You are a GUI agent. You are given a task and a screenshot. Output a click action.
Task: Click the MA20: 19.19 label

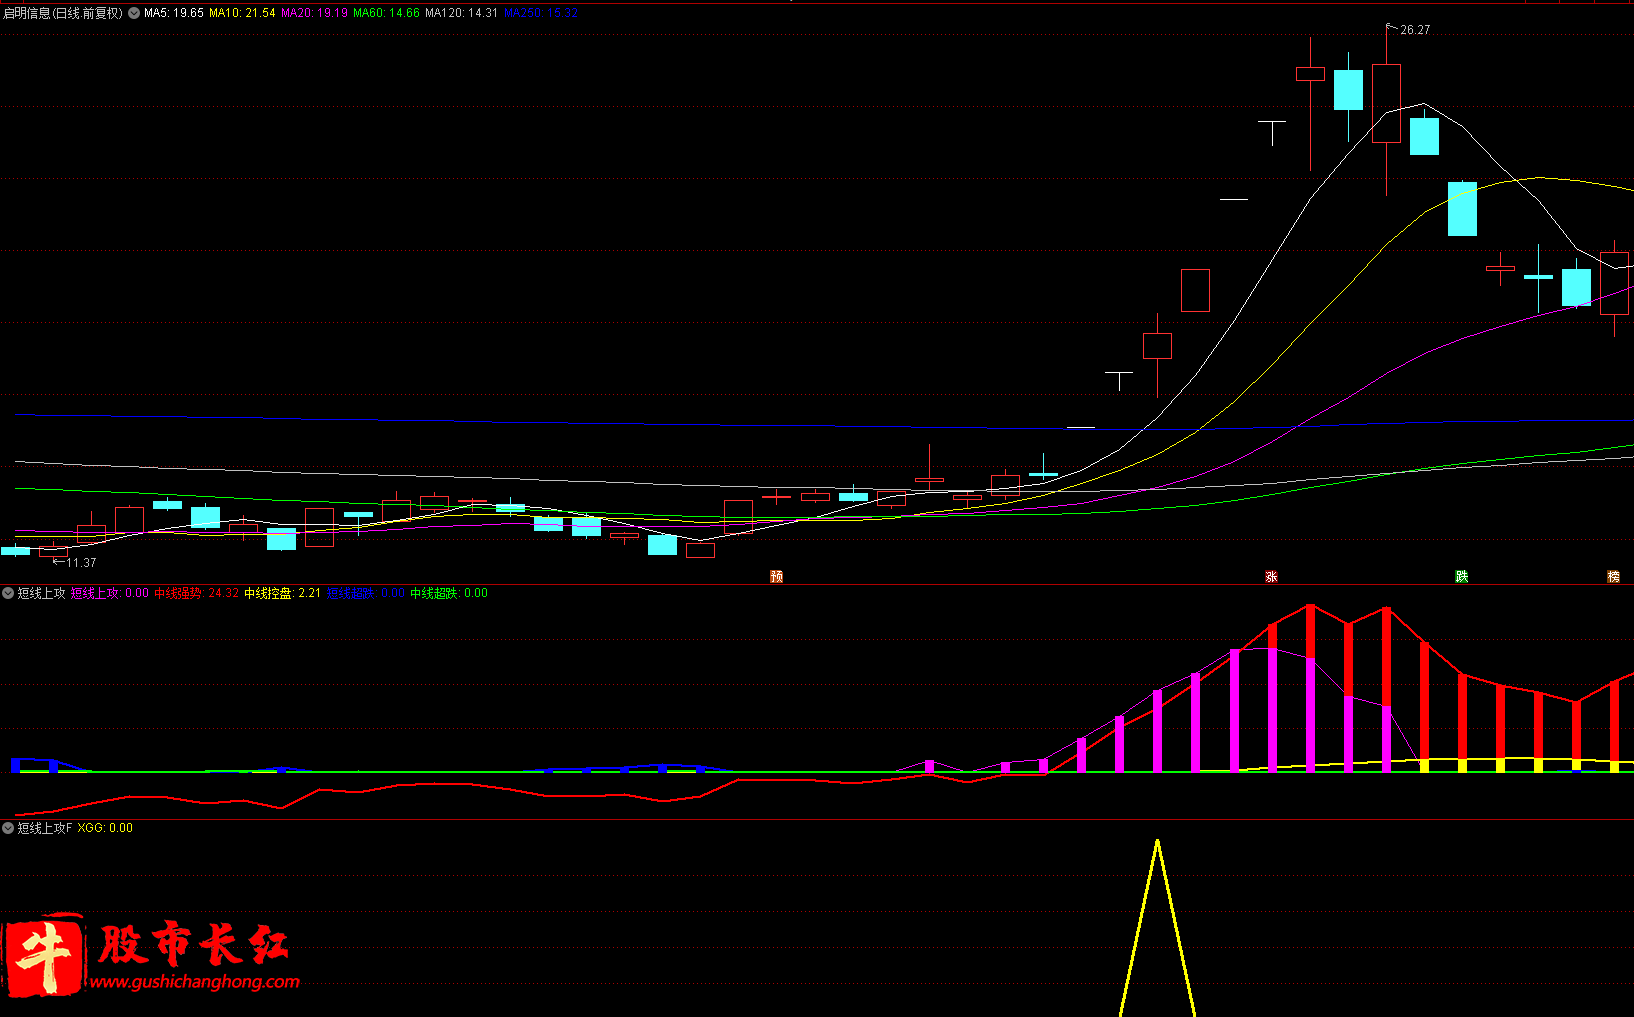pos(315,13)
